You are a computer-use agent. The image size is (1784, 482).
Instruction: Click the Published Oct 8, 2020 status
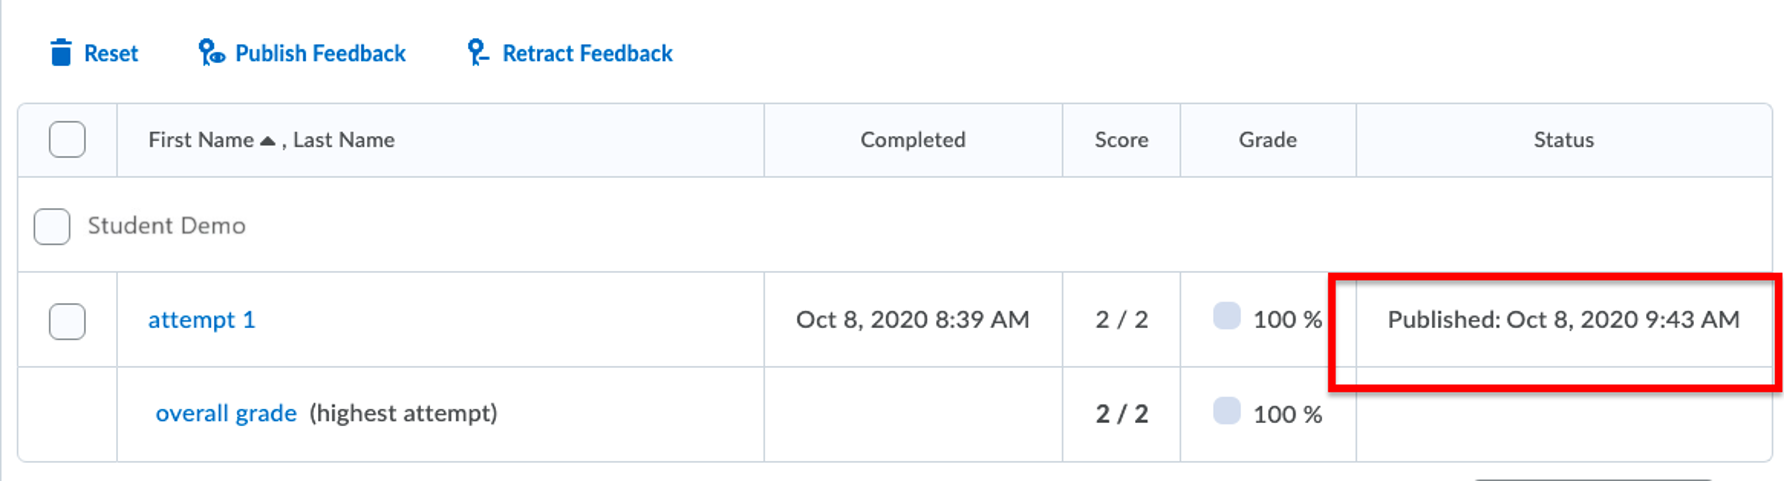(x=1563, y=320)
